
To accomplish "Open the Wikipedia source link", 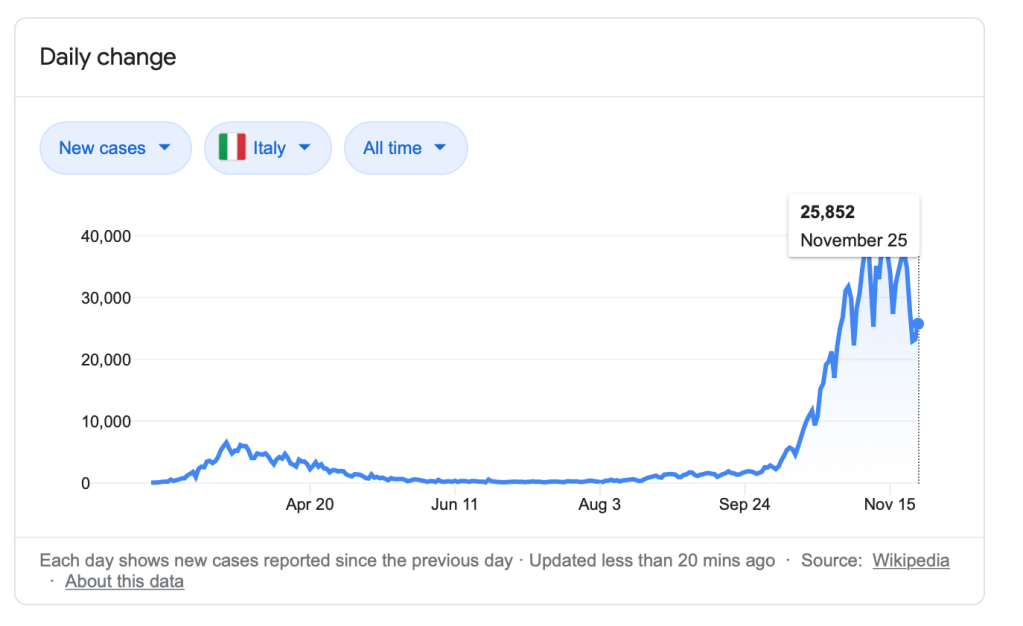I will pyautogui.click(x=910, y=560).
